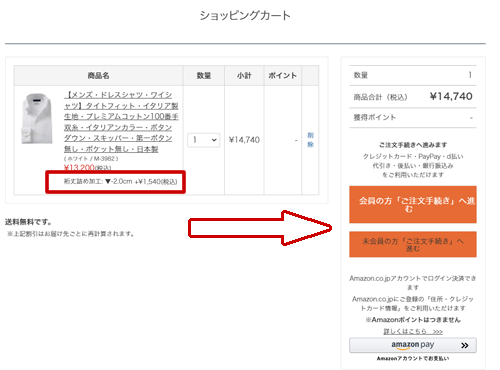Click the 獲得ポイント row label
The image size is (500, 370).
click(375, 117)
